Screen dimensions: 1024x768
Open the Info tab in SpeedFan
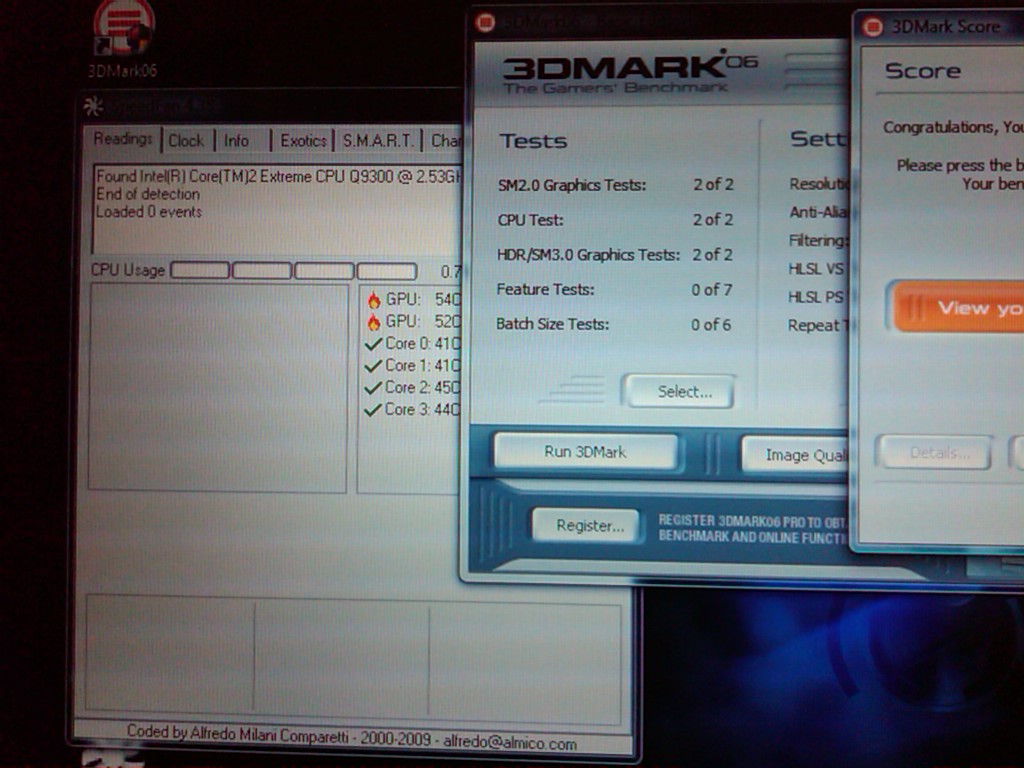tap(237, 140)
